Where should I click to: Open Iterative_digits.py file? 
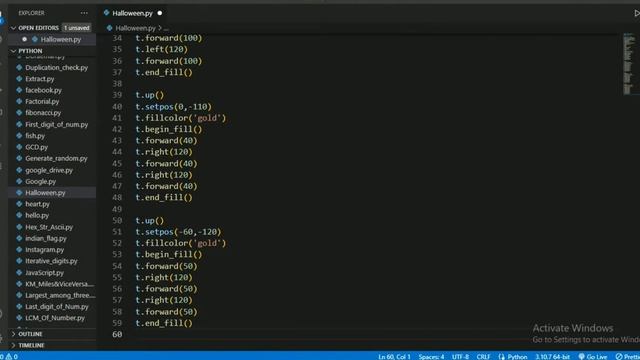tap(51, 261)
